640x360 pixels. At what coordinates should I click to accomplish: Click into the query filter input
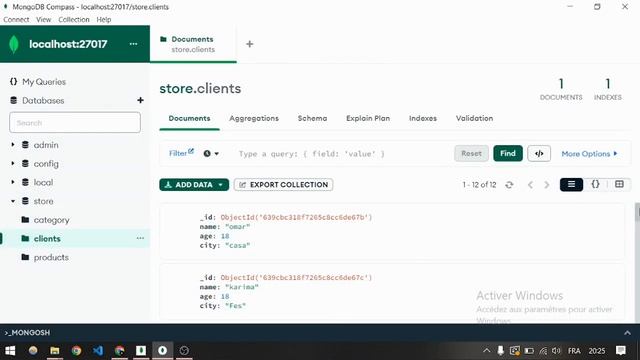[343, 154]
